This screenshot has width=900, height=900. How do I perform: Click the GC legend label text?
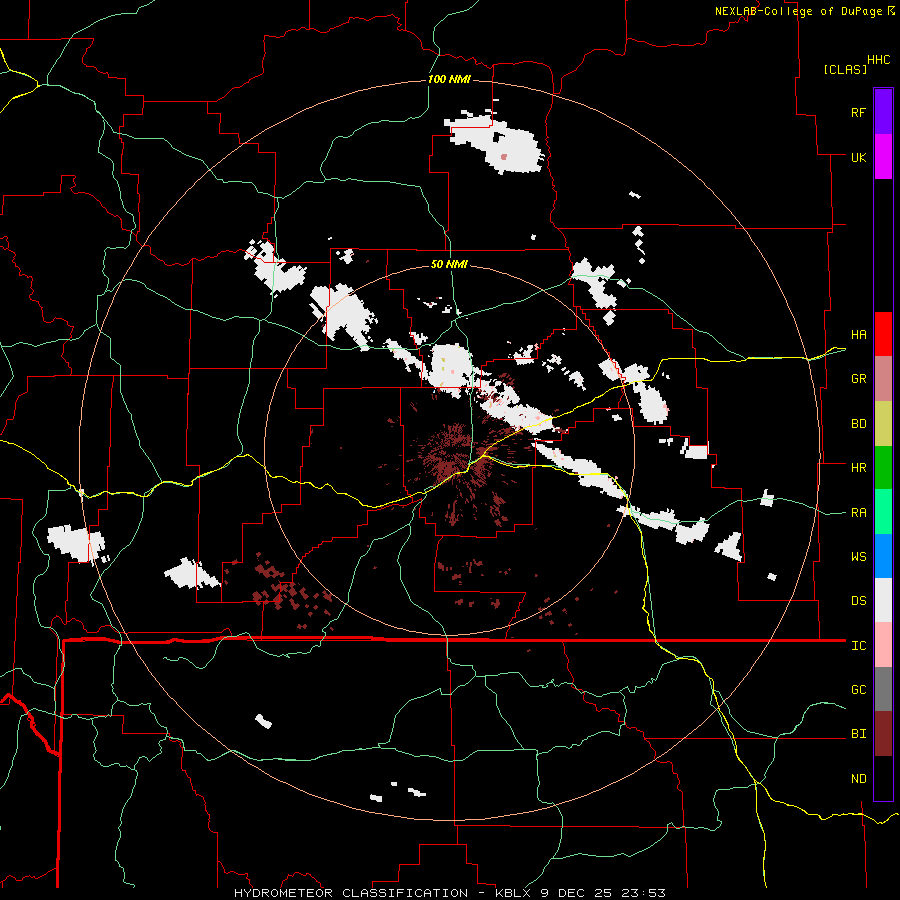click(x=858, y=690)
